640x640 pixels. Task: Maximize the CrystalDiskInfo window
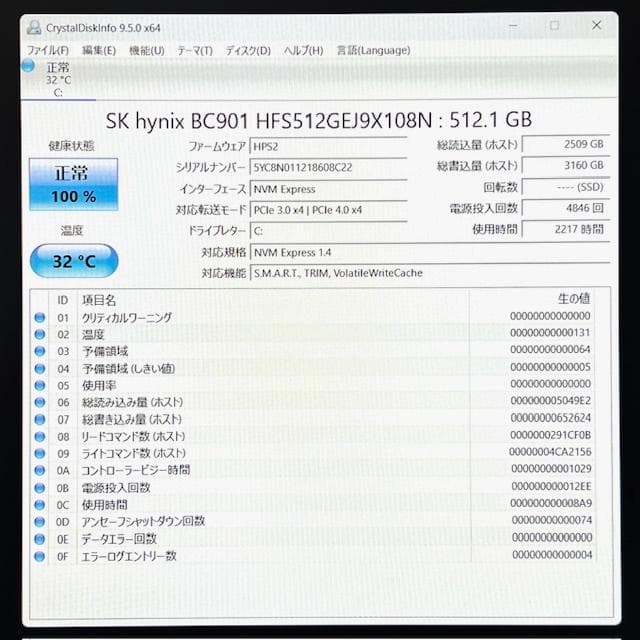tap(554, 26)
